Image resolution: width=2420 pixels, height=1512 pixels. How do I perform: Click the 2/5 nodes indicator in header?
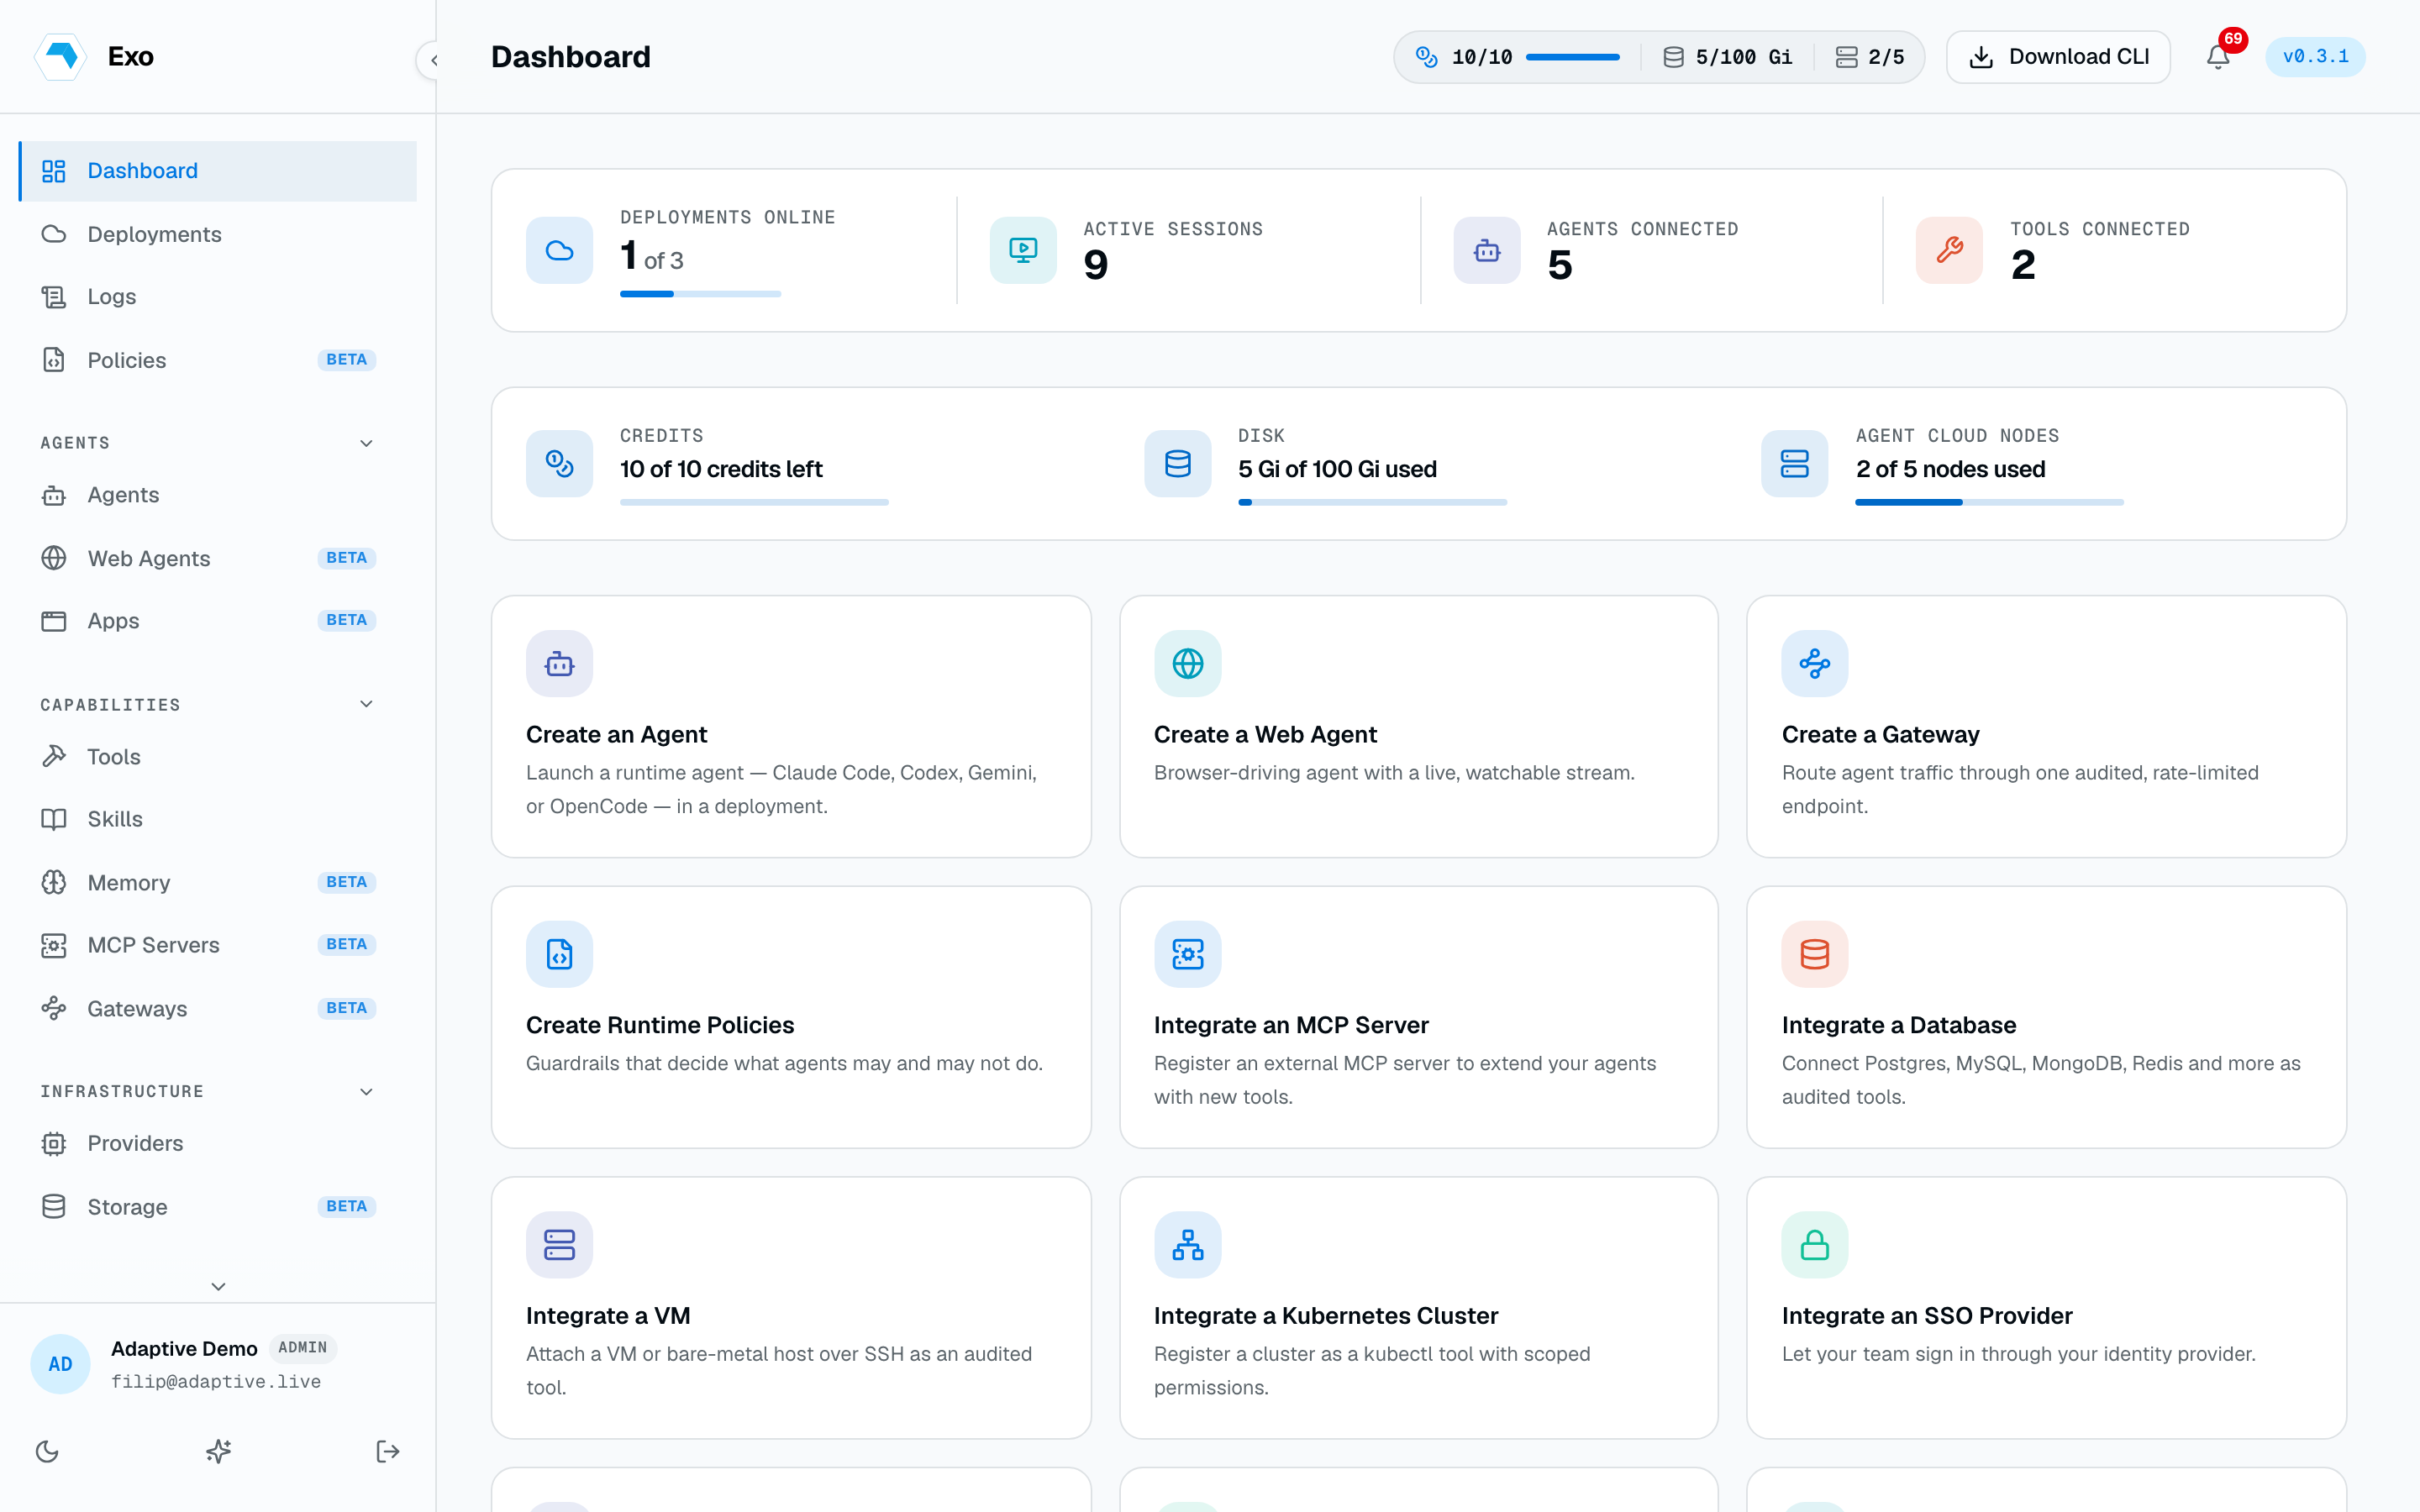pos(1870,57)
